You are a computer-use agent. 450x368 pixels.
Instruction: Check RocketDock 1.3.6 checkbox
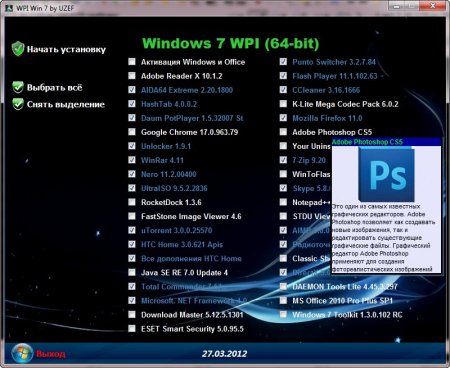coord(132,202)
